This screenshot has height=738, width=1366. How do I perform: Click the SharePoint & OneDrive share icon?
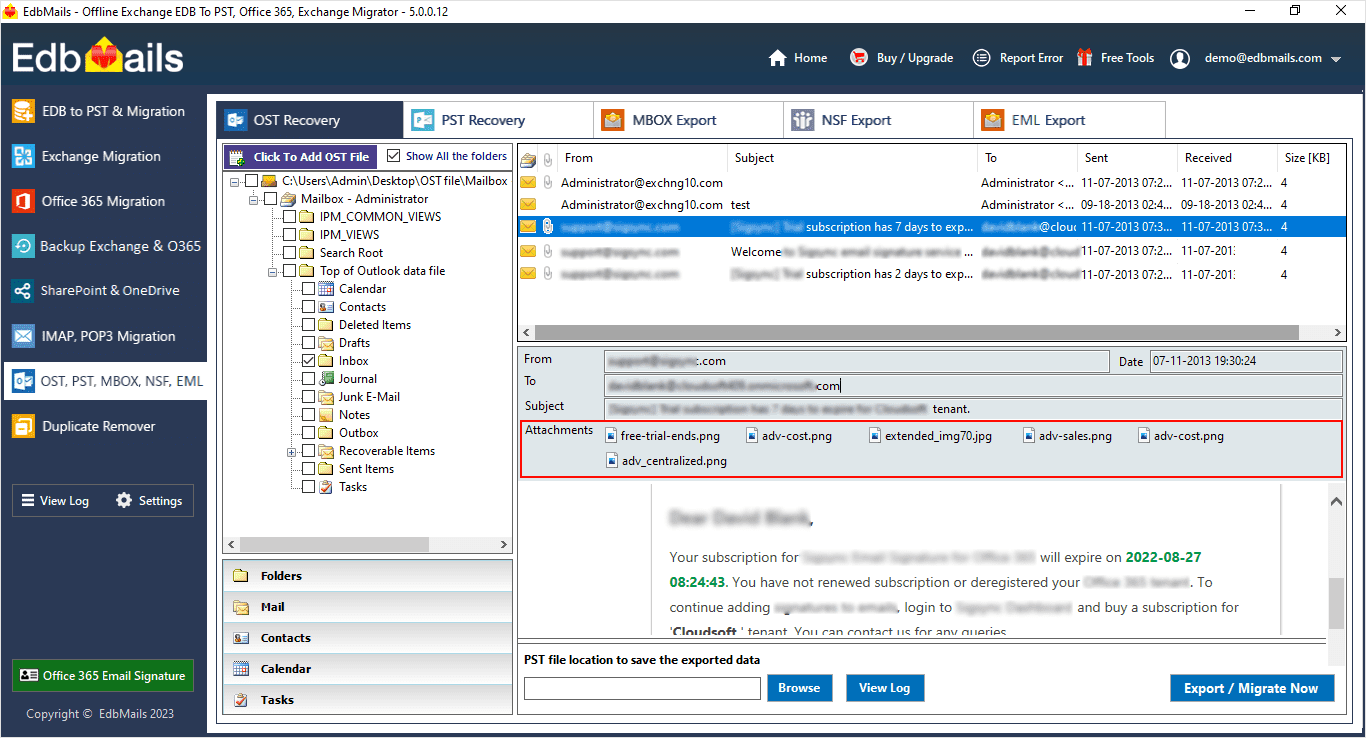coord(23,291)
